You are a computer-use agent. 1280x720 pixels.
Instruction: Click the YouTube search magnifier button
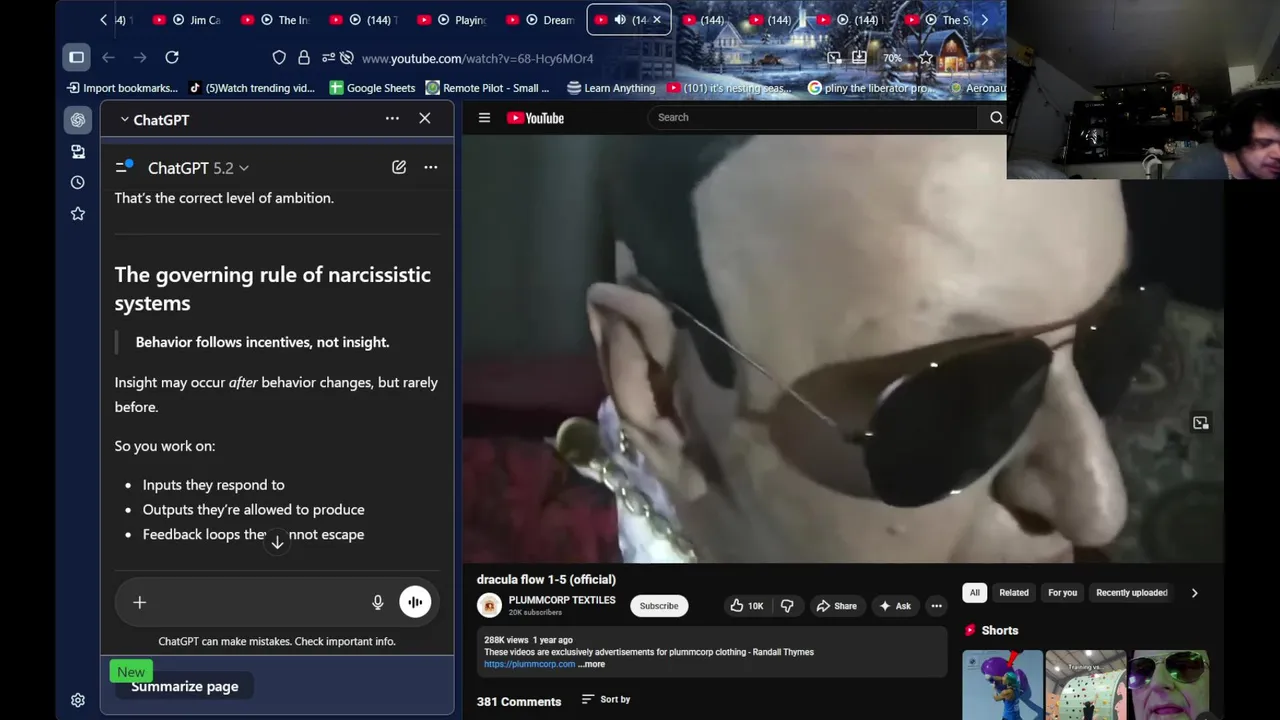click(x=996, y=118)
